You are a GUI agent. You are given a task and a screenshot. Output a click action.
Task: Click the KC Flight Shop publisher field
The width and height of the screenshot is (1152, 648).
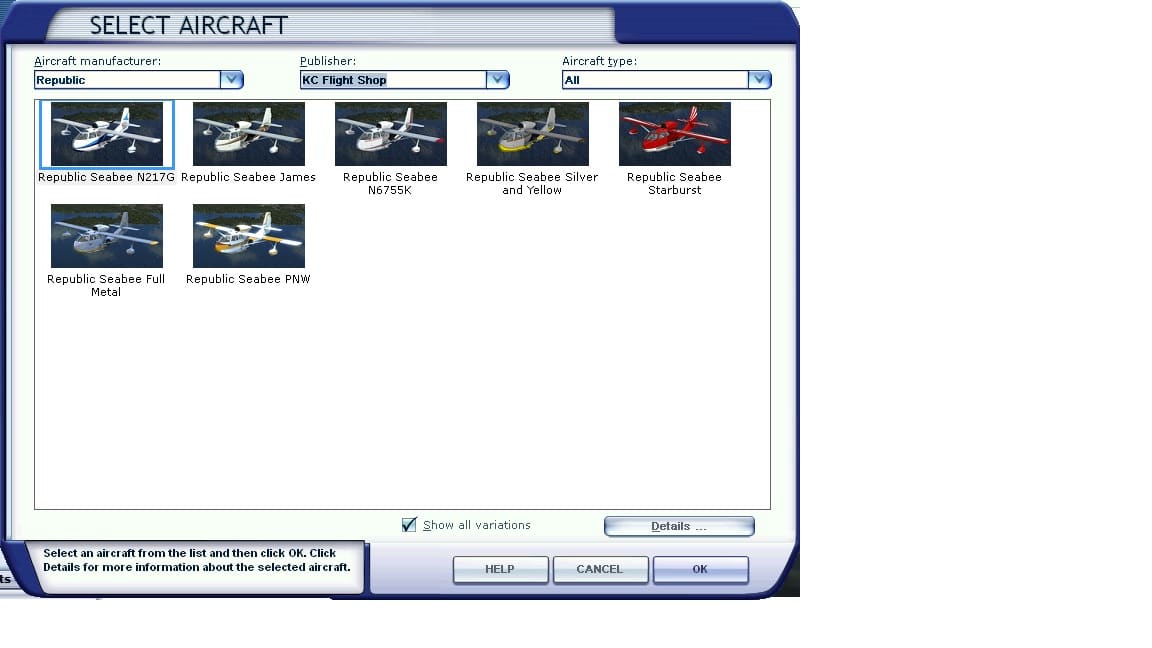pos(392,80)
